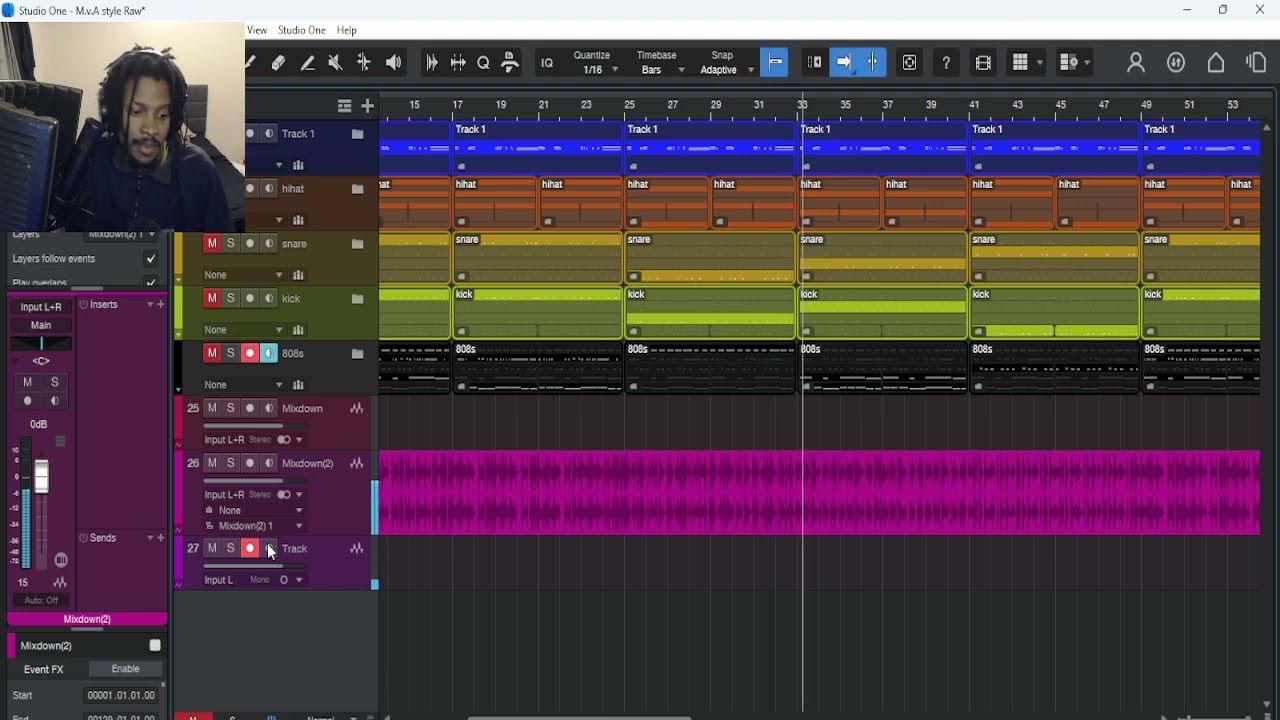The width and height of the screenshot is (1280, 720).
Task: Click the IQ input quantize button
Action: click(547, 63)
